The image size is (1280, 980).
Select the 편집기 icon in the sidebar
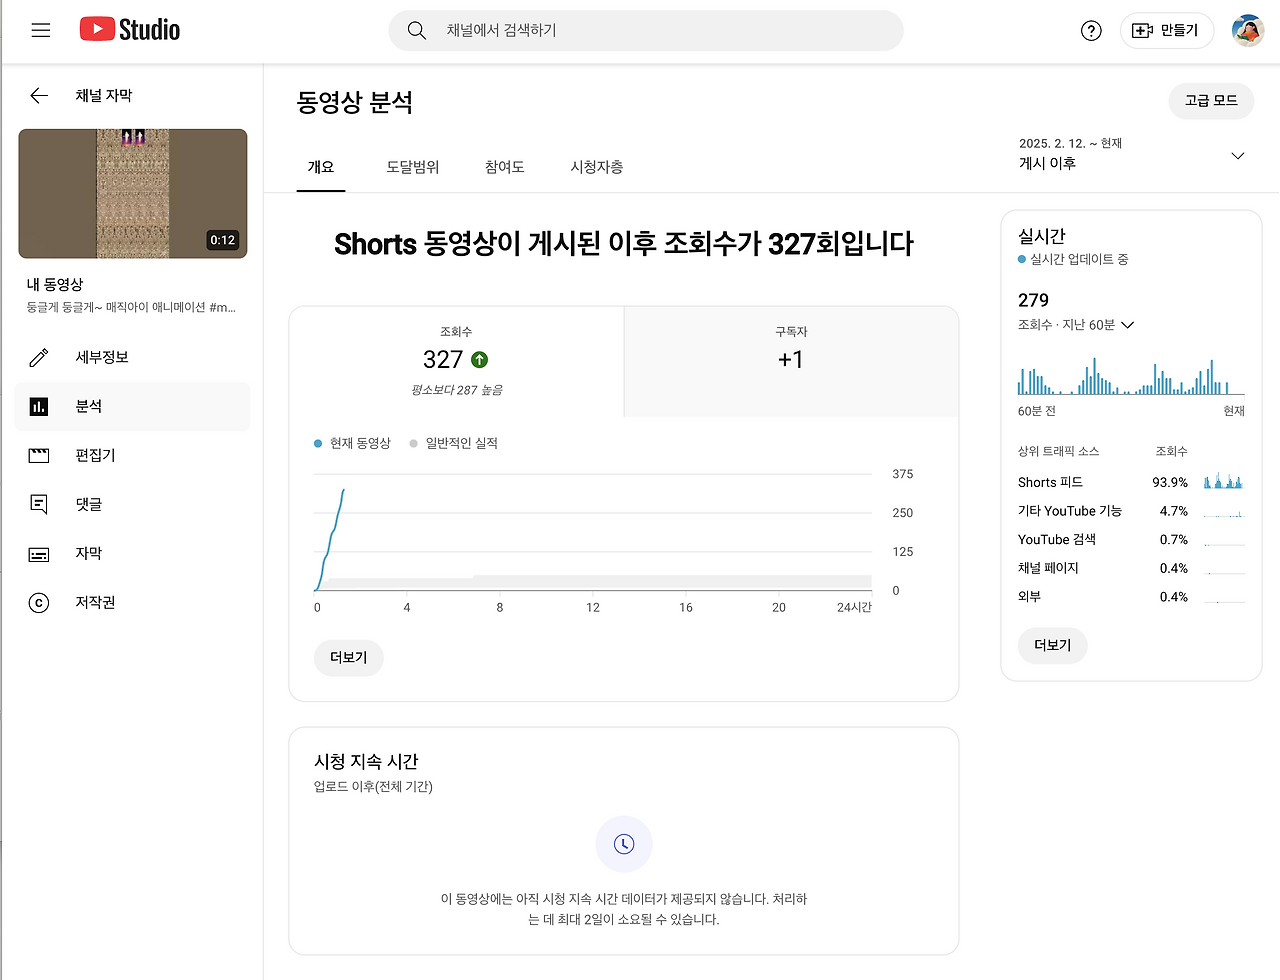click(40, 455)
